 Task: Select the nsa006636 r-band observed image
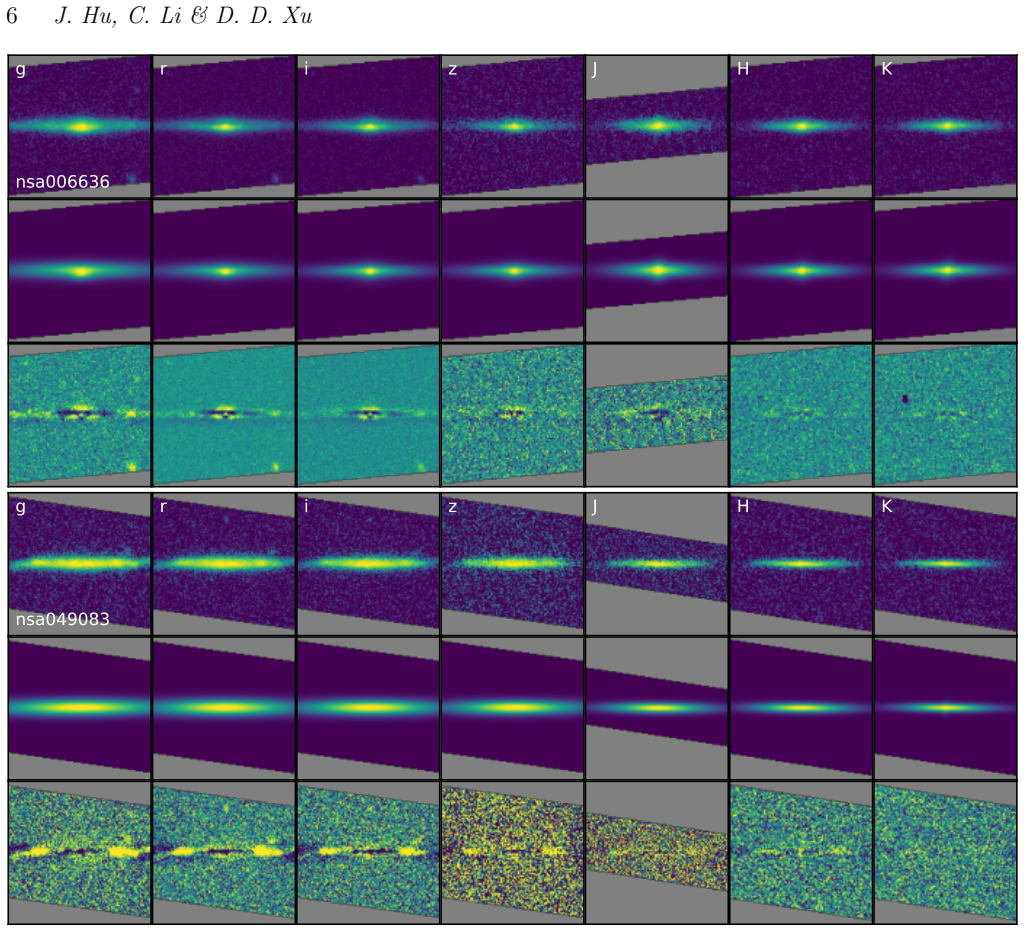click(x=224, y=127)
